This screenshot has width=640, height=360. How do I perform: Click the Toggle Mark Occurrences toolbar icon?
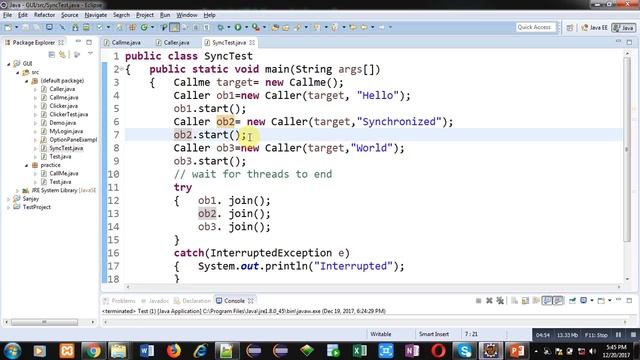[x=175, y=27]
